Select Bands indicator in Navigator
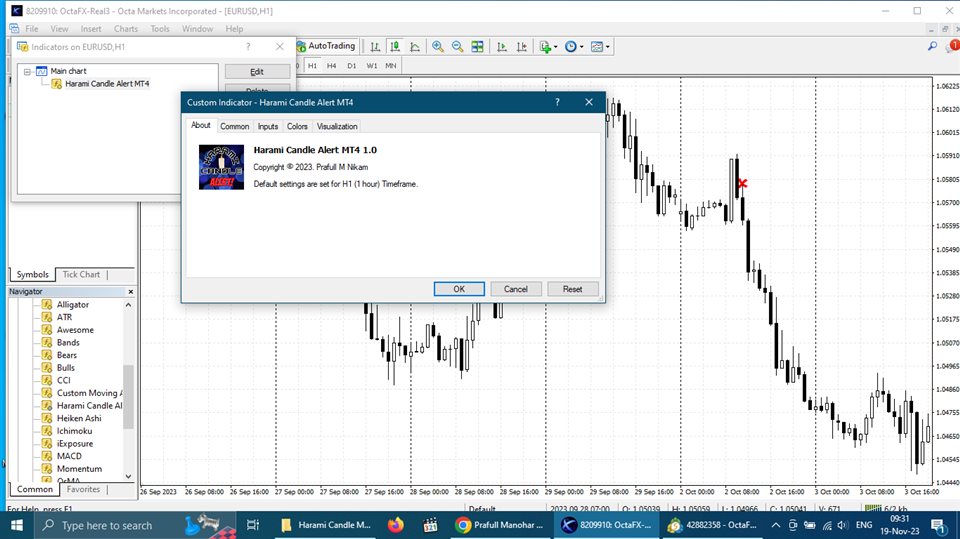Screen dimensions: 960x539 pyautogui.click(x=68, y=342)
